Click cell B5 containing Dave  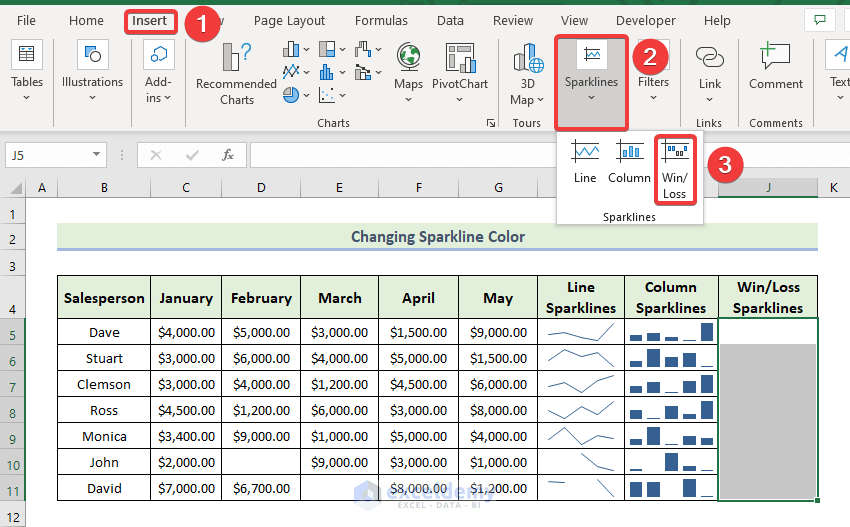104,332
